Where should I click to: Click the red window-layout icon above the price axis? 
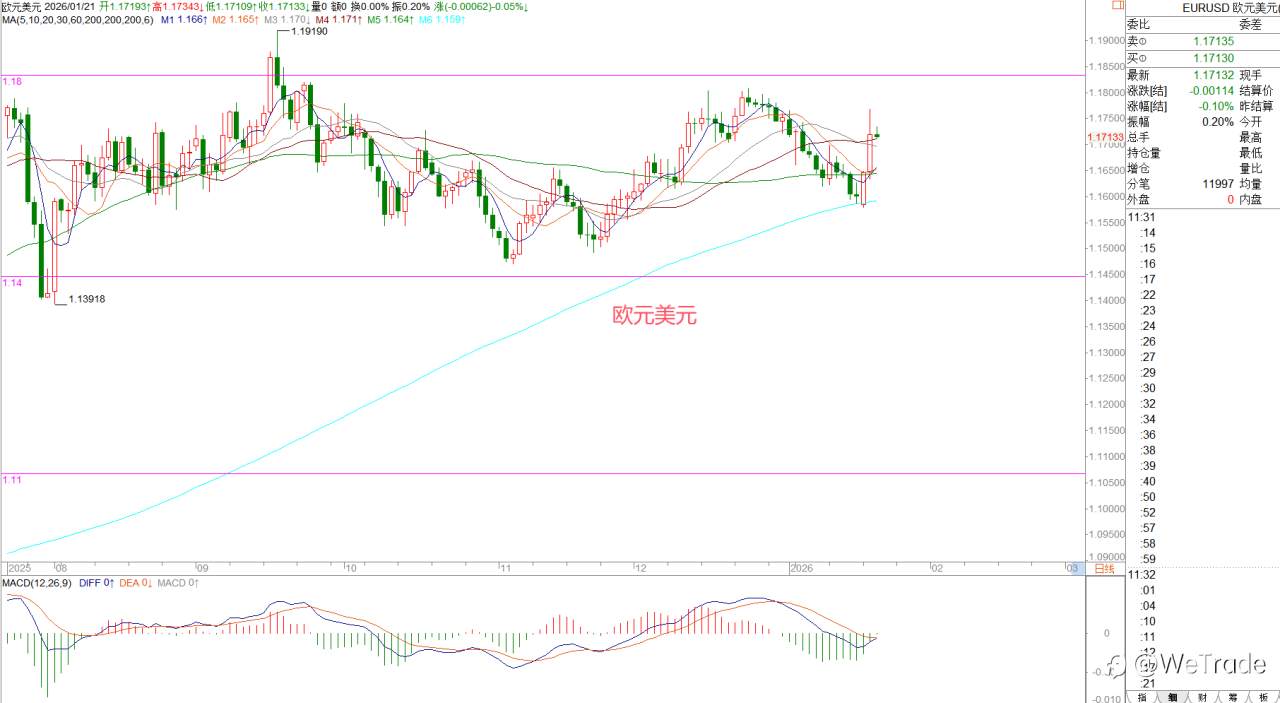click(1119, 6)
